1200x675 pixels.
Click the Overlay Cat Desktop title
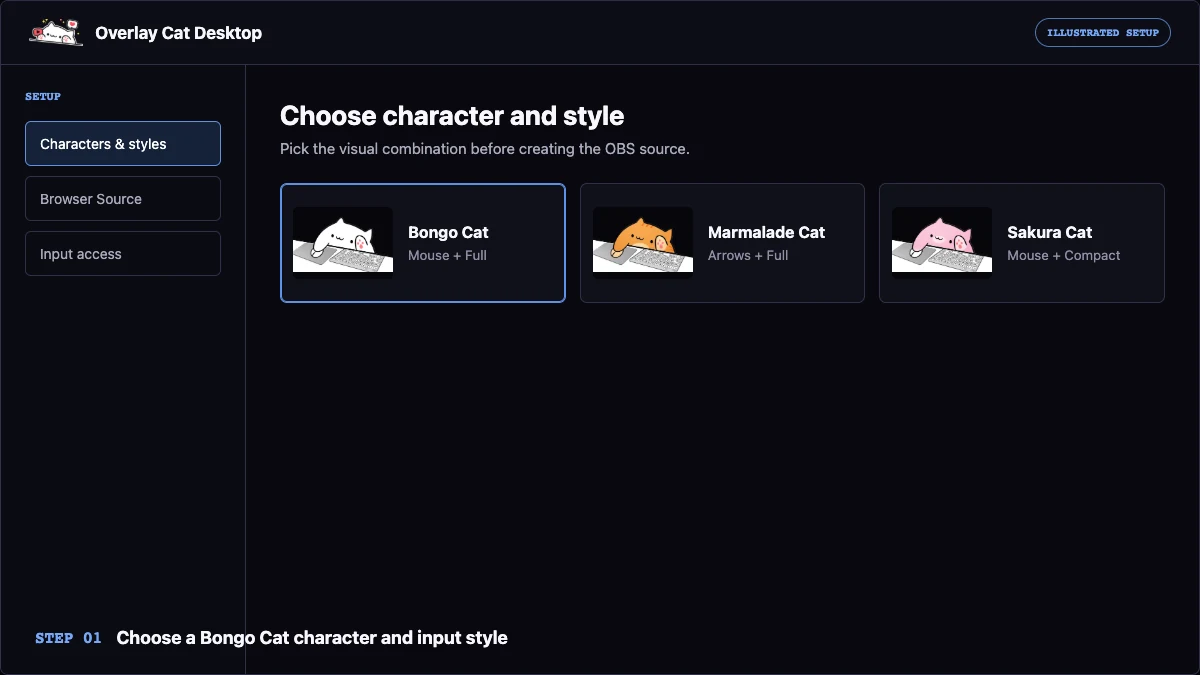[179, 33]
